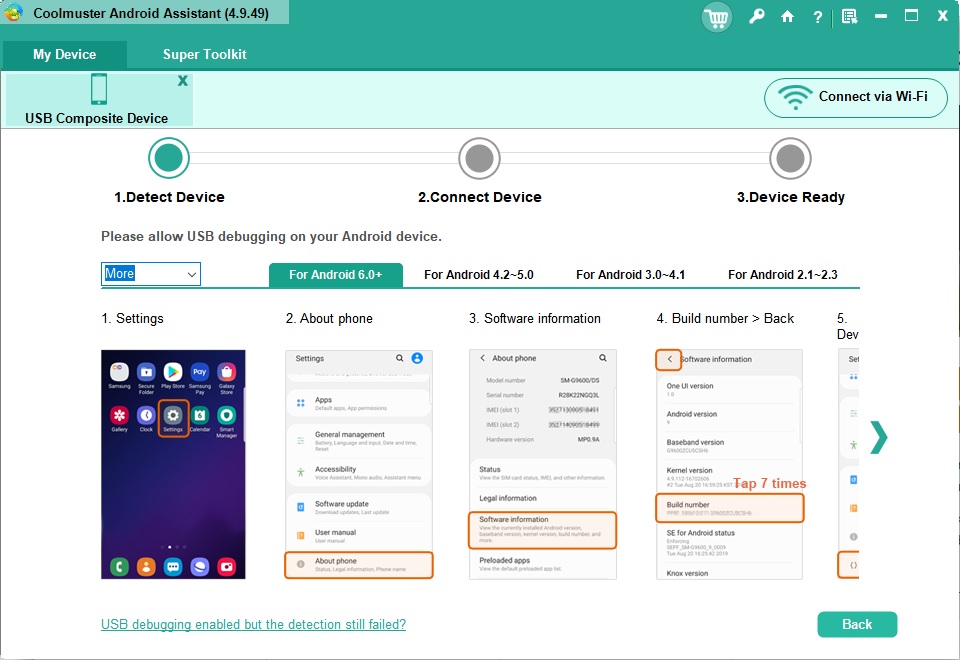Click the Build number step thumbnail
The width and height of the screenshot is (960, 660).
(x=729, y=464)
